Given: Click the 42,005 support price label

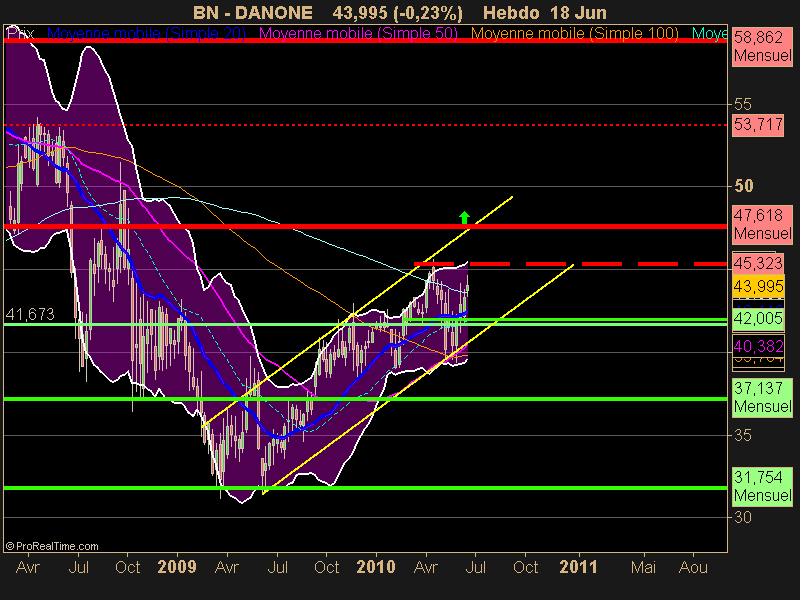Looking at the screenshot, I should point(758,318).
